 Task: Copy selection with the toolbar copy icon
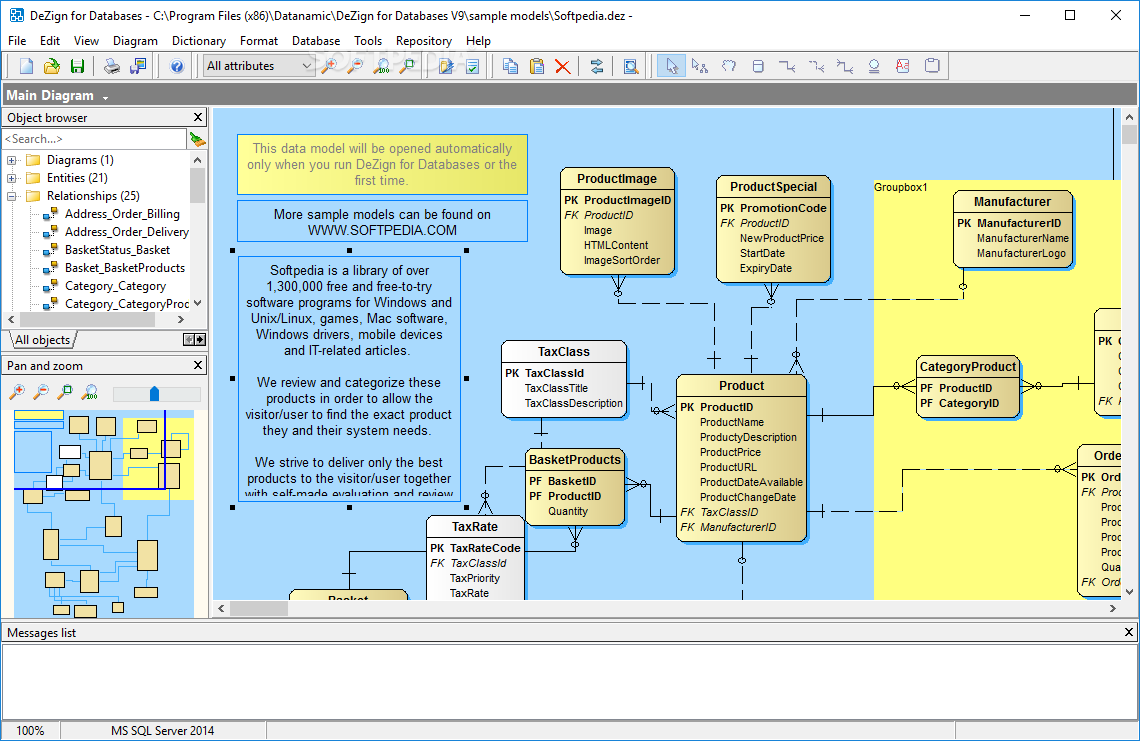click(510, 66)
